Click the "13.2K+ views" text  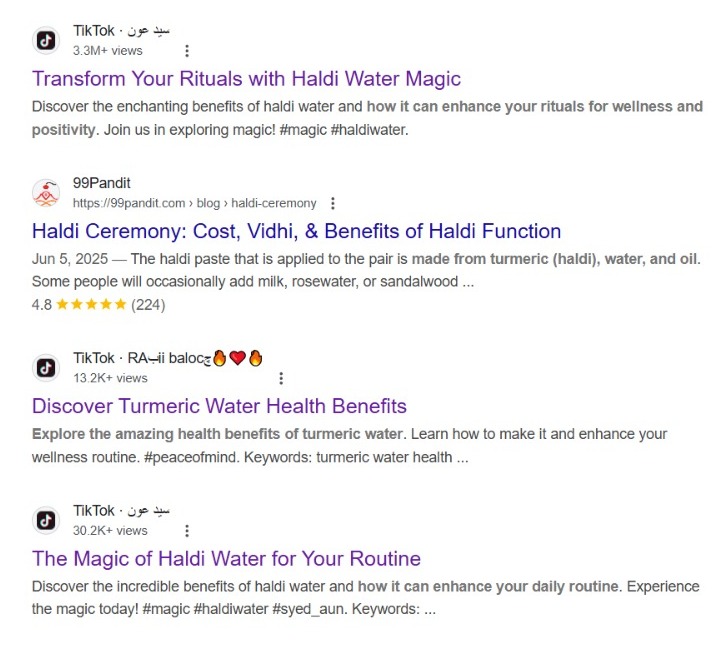pyautogui.click(x=110, y=378)
